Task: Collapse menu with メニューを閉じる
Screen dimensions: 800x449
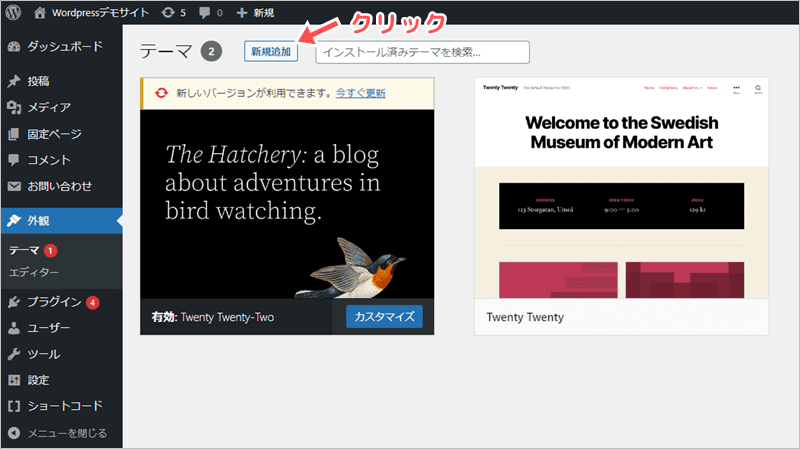Action: (58, 433)
